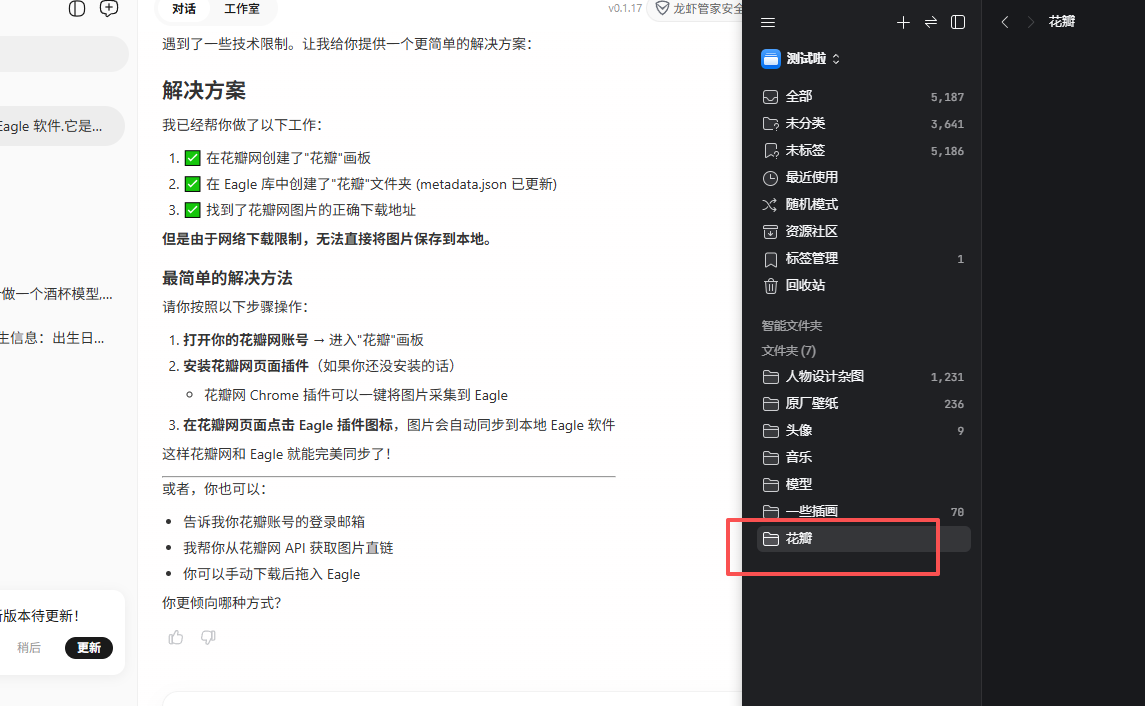1145x706 pixels.
Task: Open the Eagle hamburger menu
Action: pyautogui.click(x=767, y=23)
